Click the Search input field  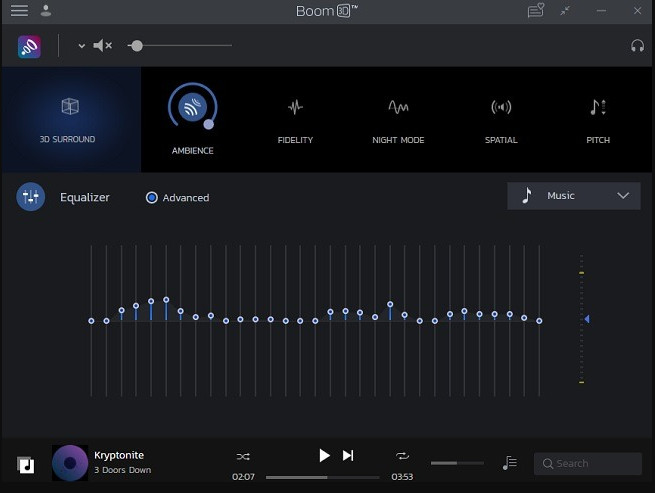click(x=588, y=464)
